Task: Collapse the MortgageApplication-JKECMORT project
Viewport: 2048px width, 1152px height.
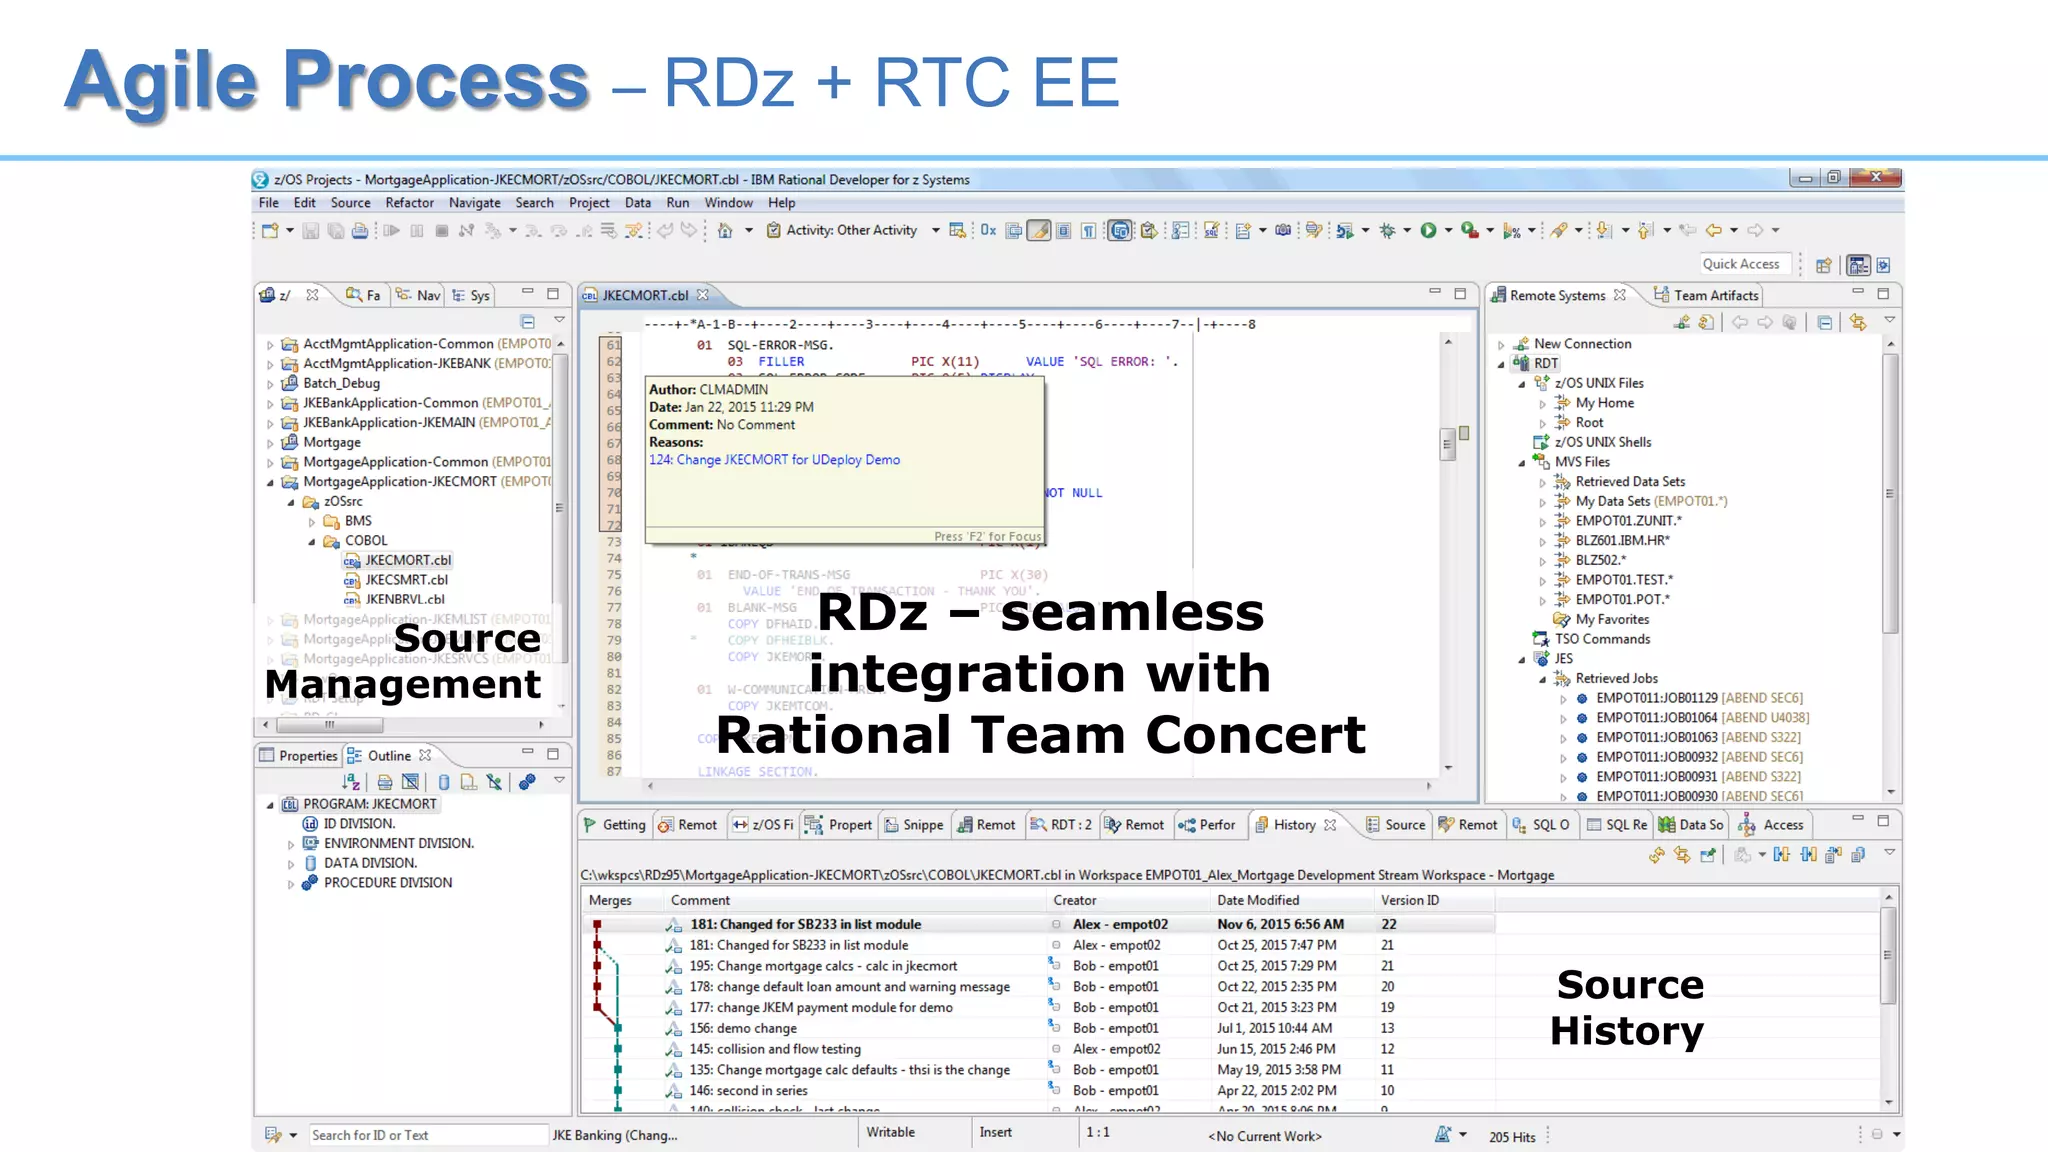Action: (x=270, y=482)
